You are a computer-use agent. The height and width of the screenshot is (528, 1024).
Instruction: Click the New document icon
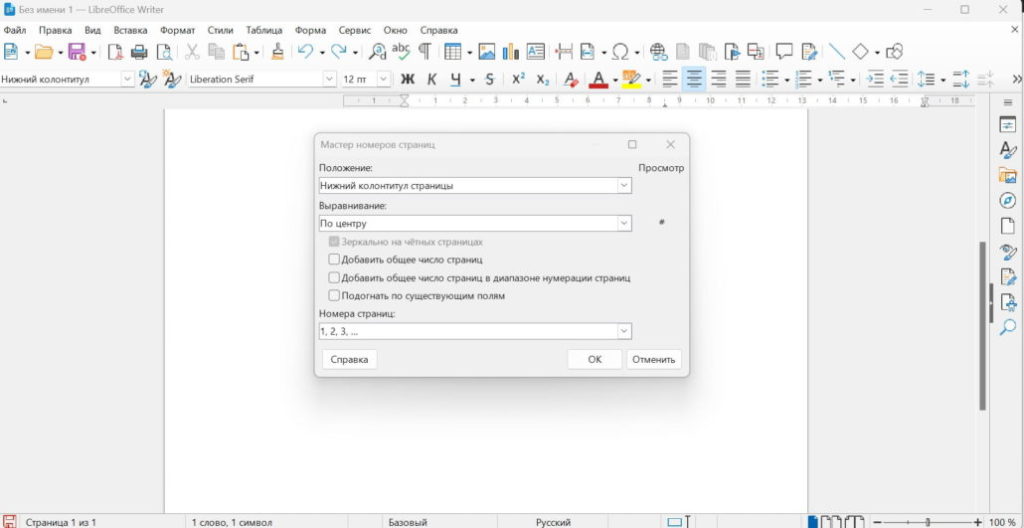pos(11,52)
